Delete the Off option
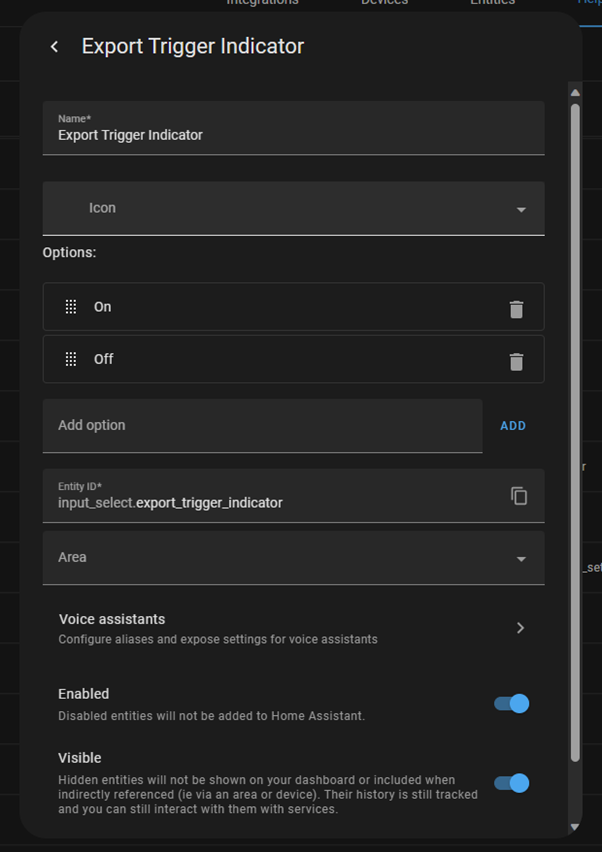 (516, 361)
